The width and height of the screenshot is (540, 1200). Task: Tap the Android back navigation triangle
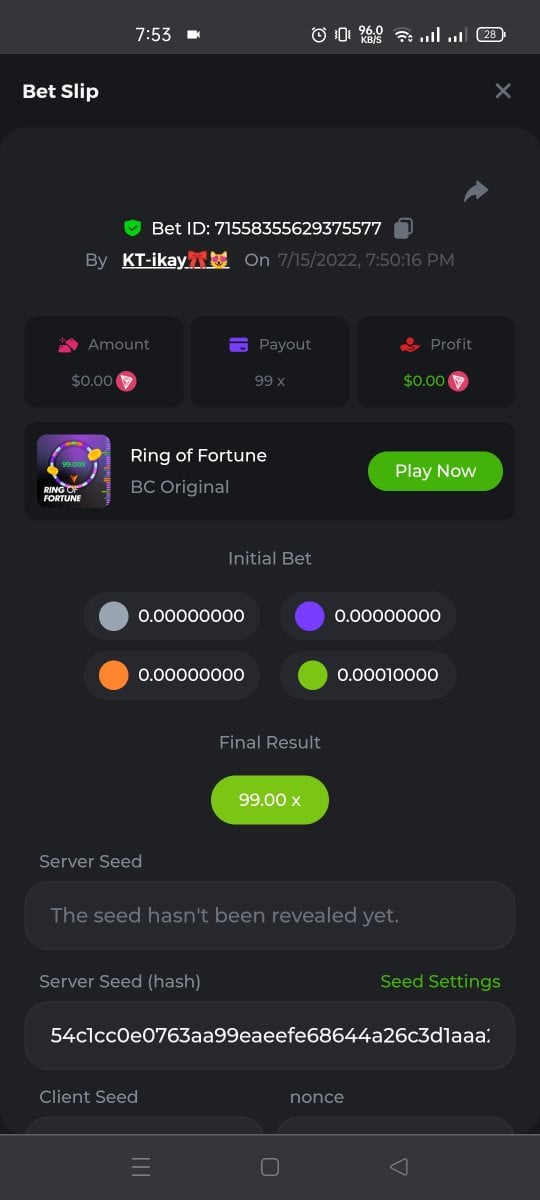399,1166
